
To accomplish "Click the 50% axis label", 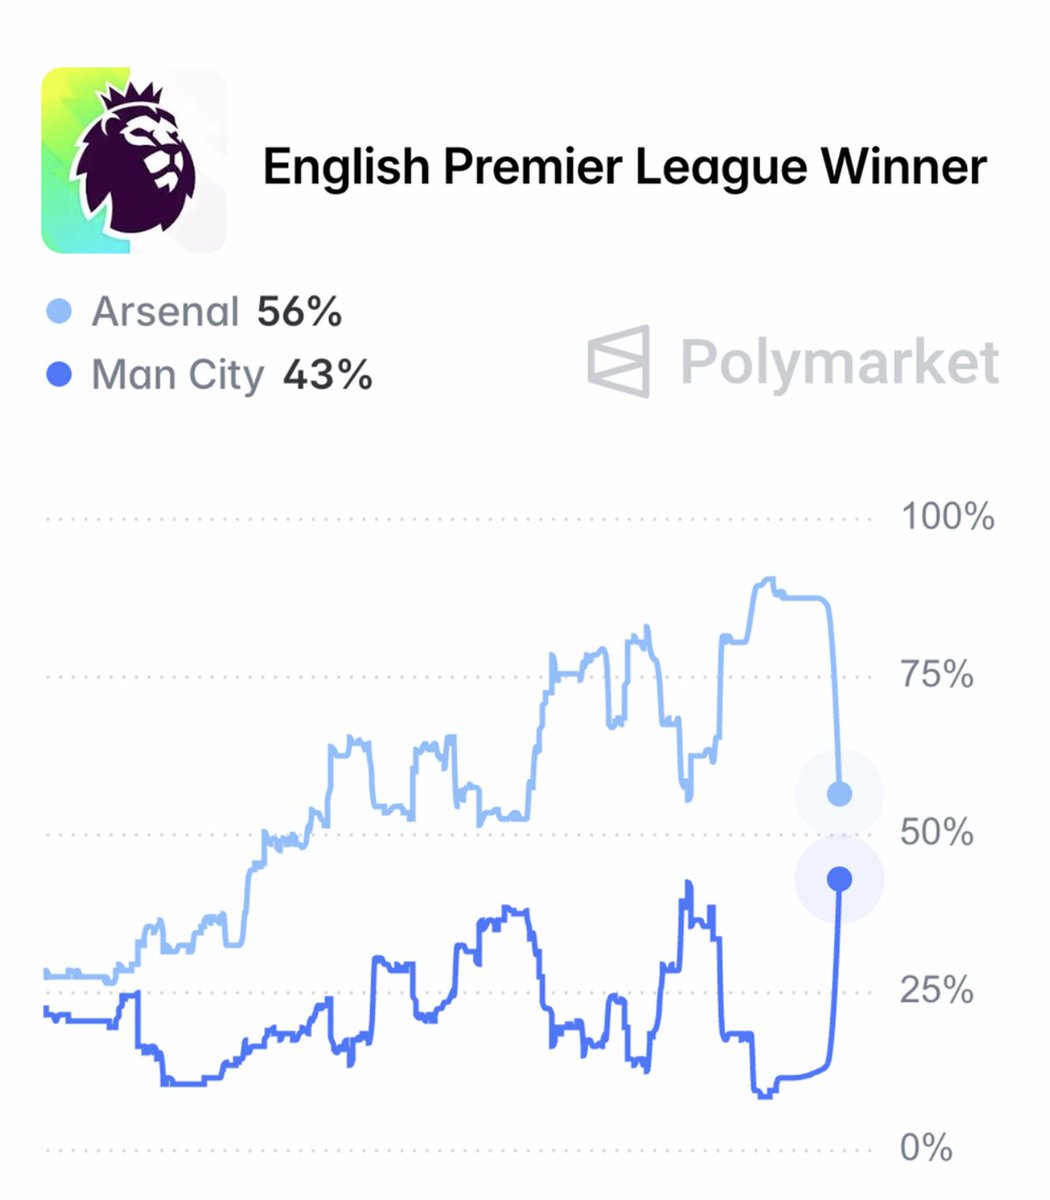I will point(936,832).
